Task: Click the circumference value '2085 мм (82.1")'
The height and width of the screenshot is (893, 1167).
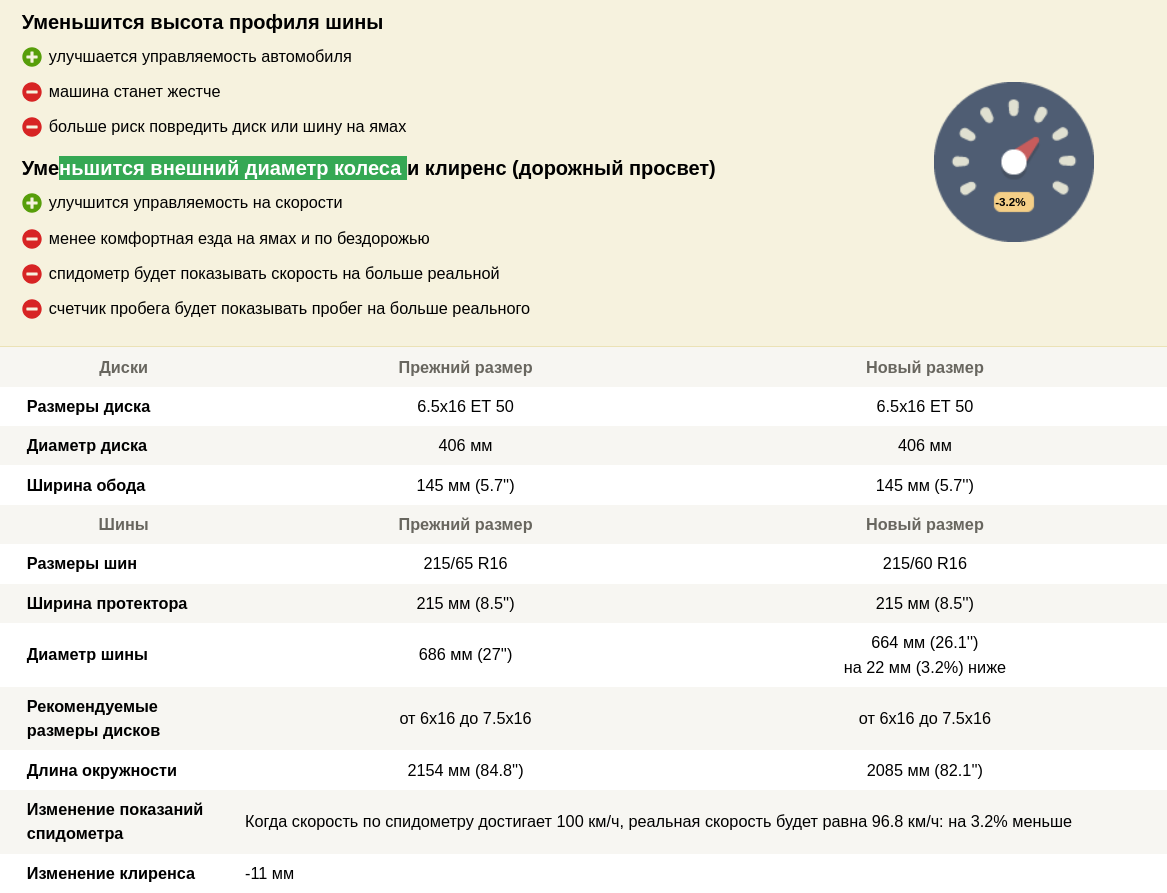Action: [924, 771]
